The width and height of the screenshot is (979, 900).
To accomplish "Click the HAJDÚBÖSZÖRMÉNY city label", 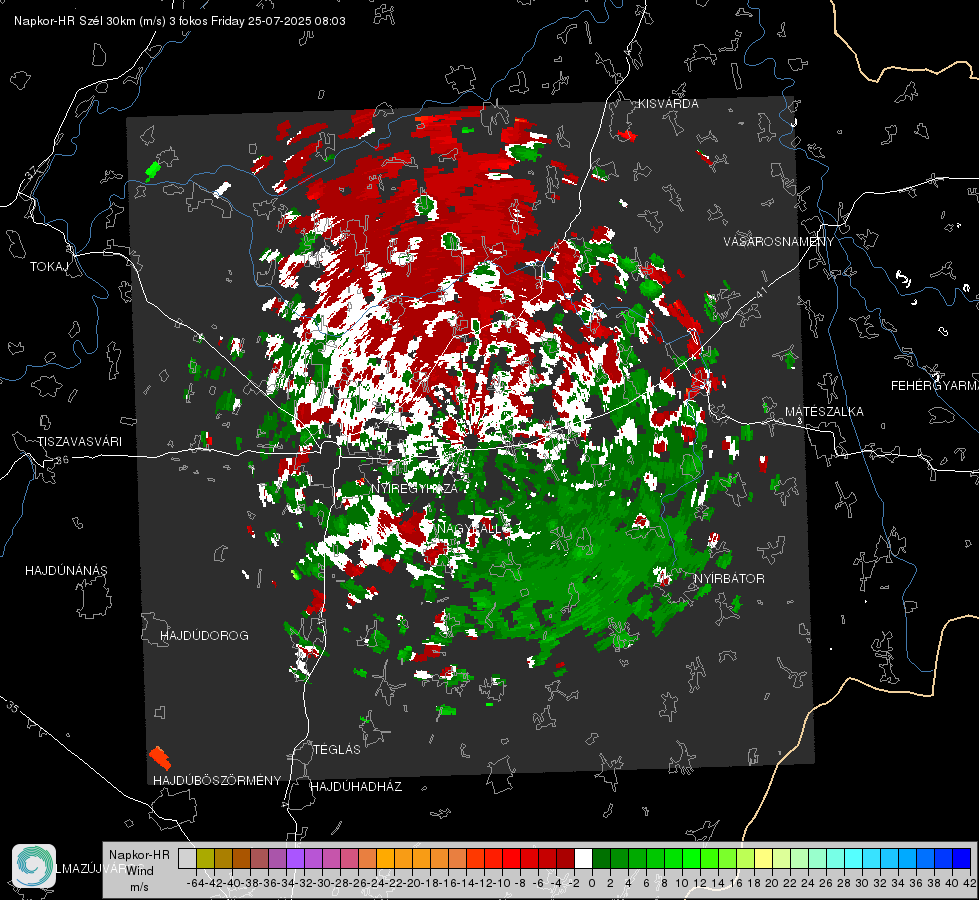I will [x=217, y=781].
